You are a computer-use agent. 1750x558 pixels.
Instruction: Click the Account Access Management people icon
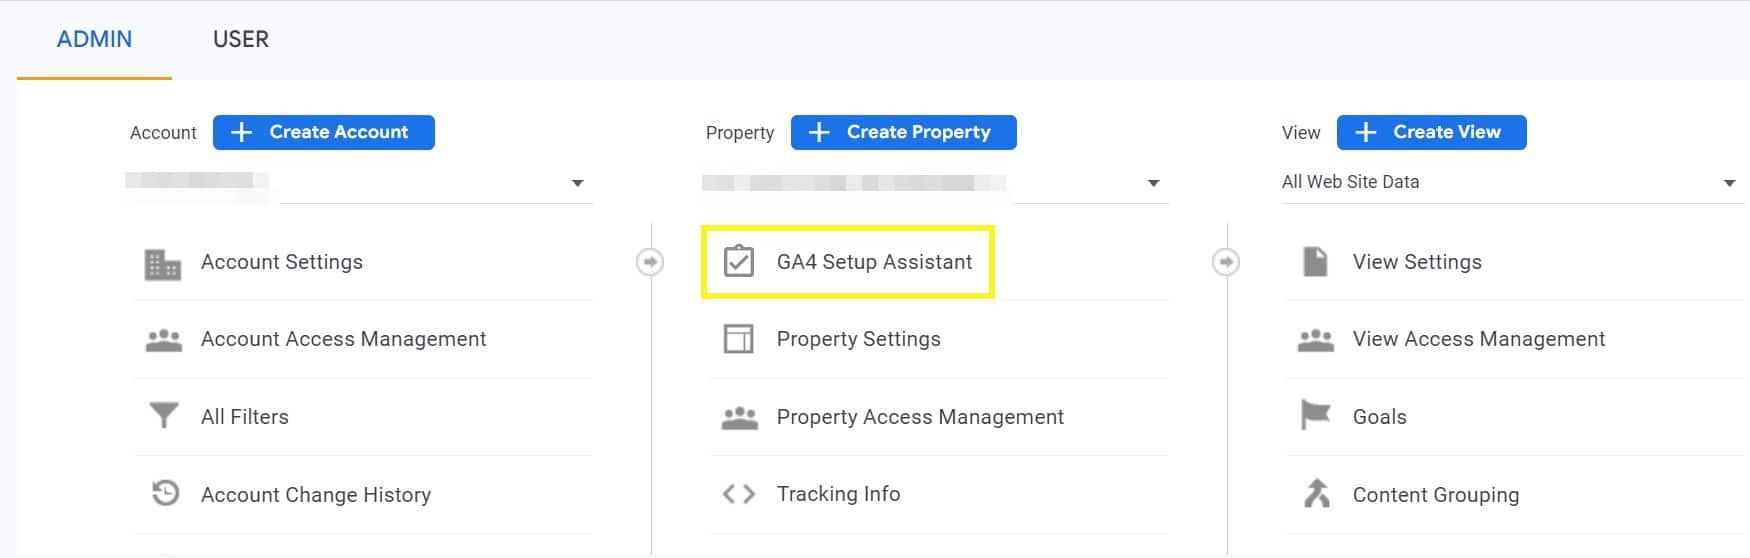(x=164, y=340)
